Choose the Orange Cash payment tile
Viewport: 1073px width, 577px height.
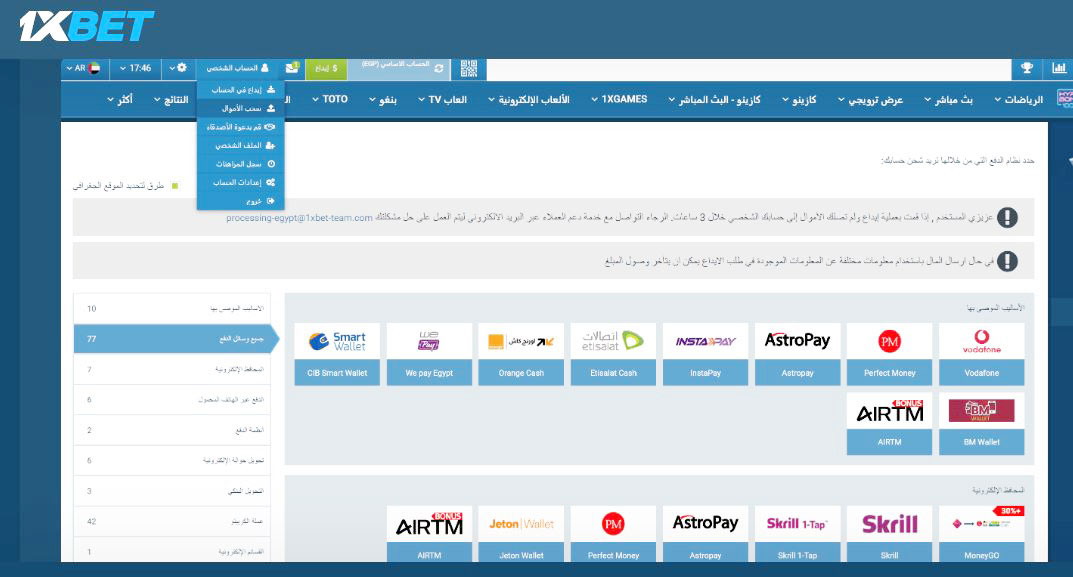click(521, 354)
